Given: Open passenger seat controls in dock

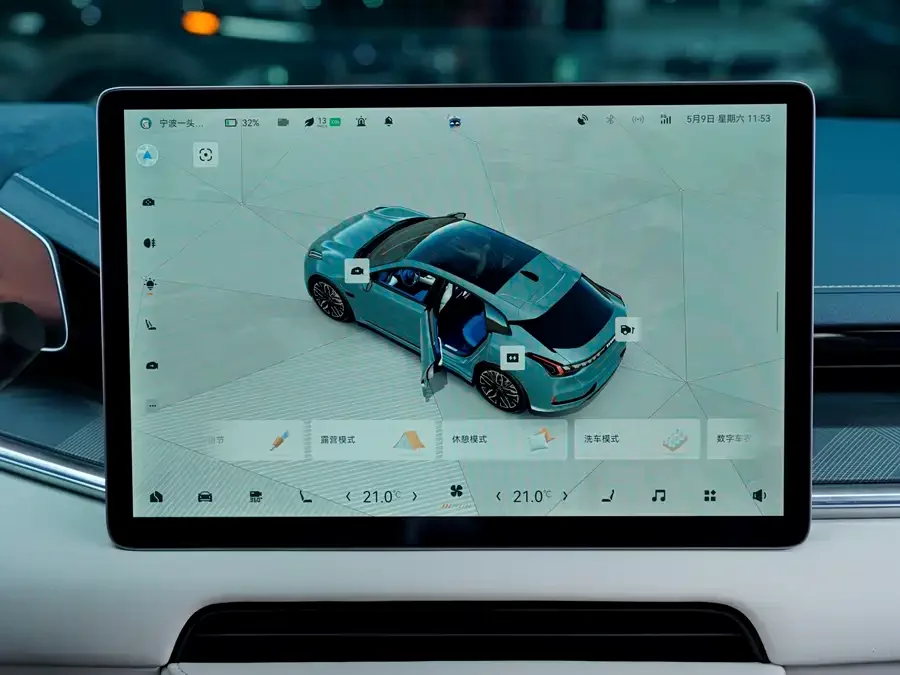Looking at the screenshot, I should click(x=608, y=495).
